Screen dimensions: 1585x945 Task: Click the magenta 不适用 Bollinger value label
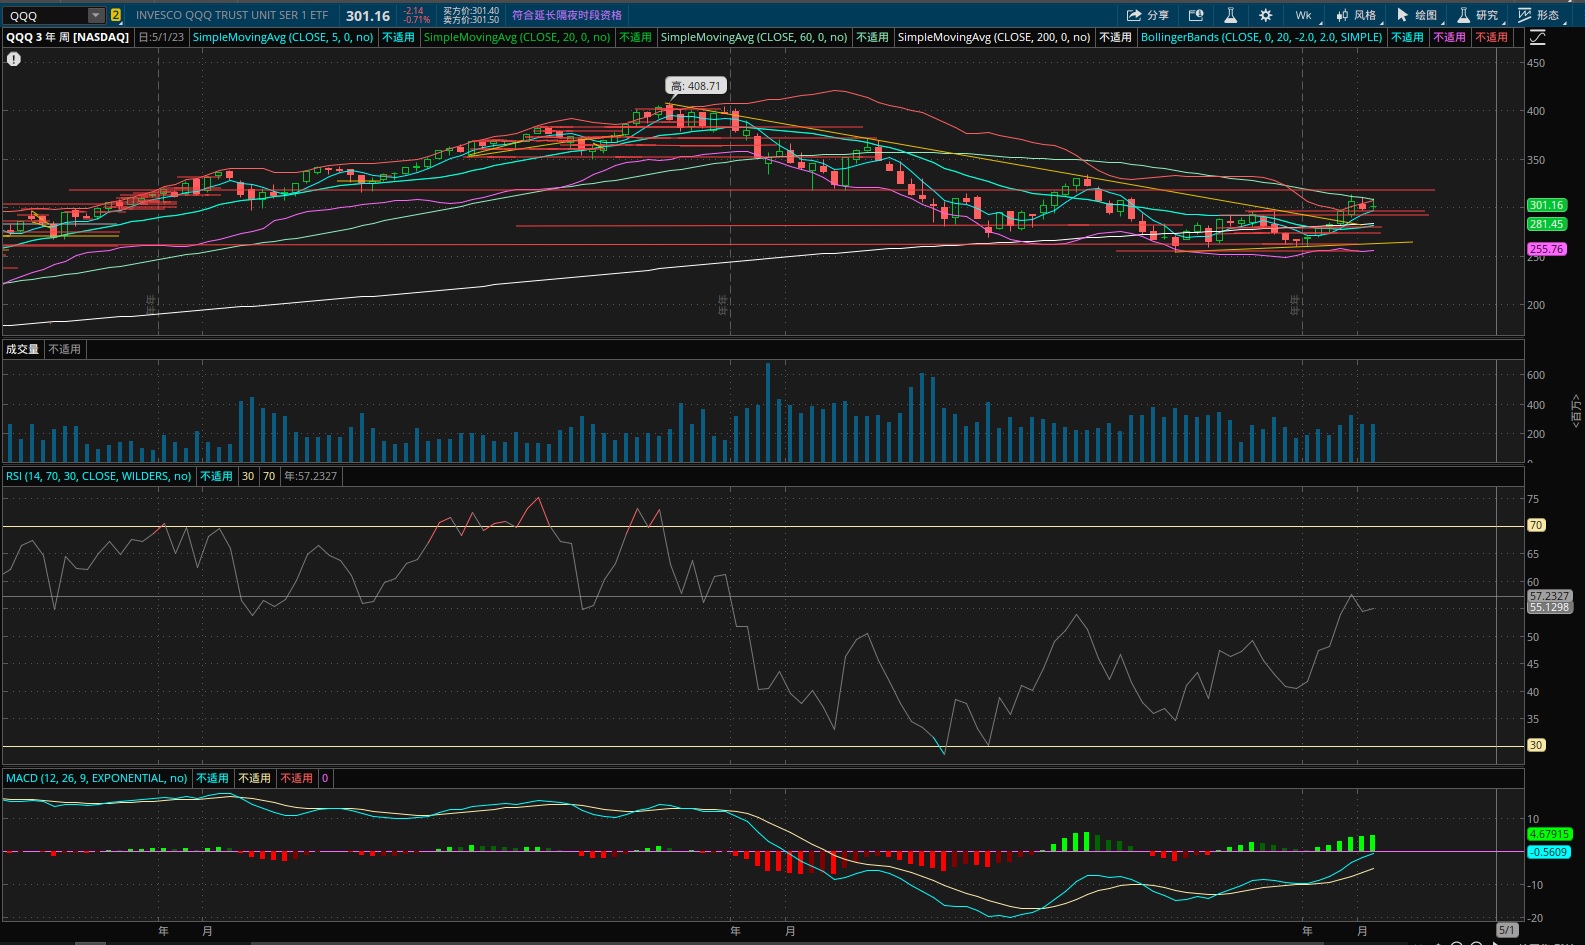(x=1449, y=37)
